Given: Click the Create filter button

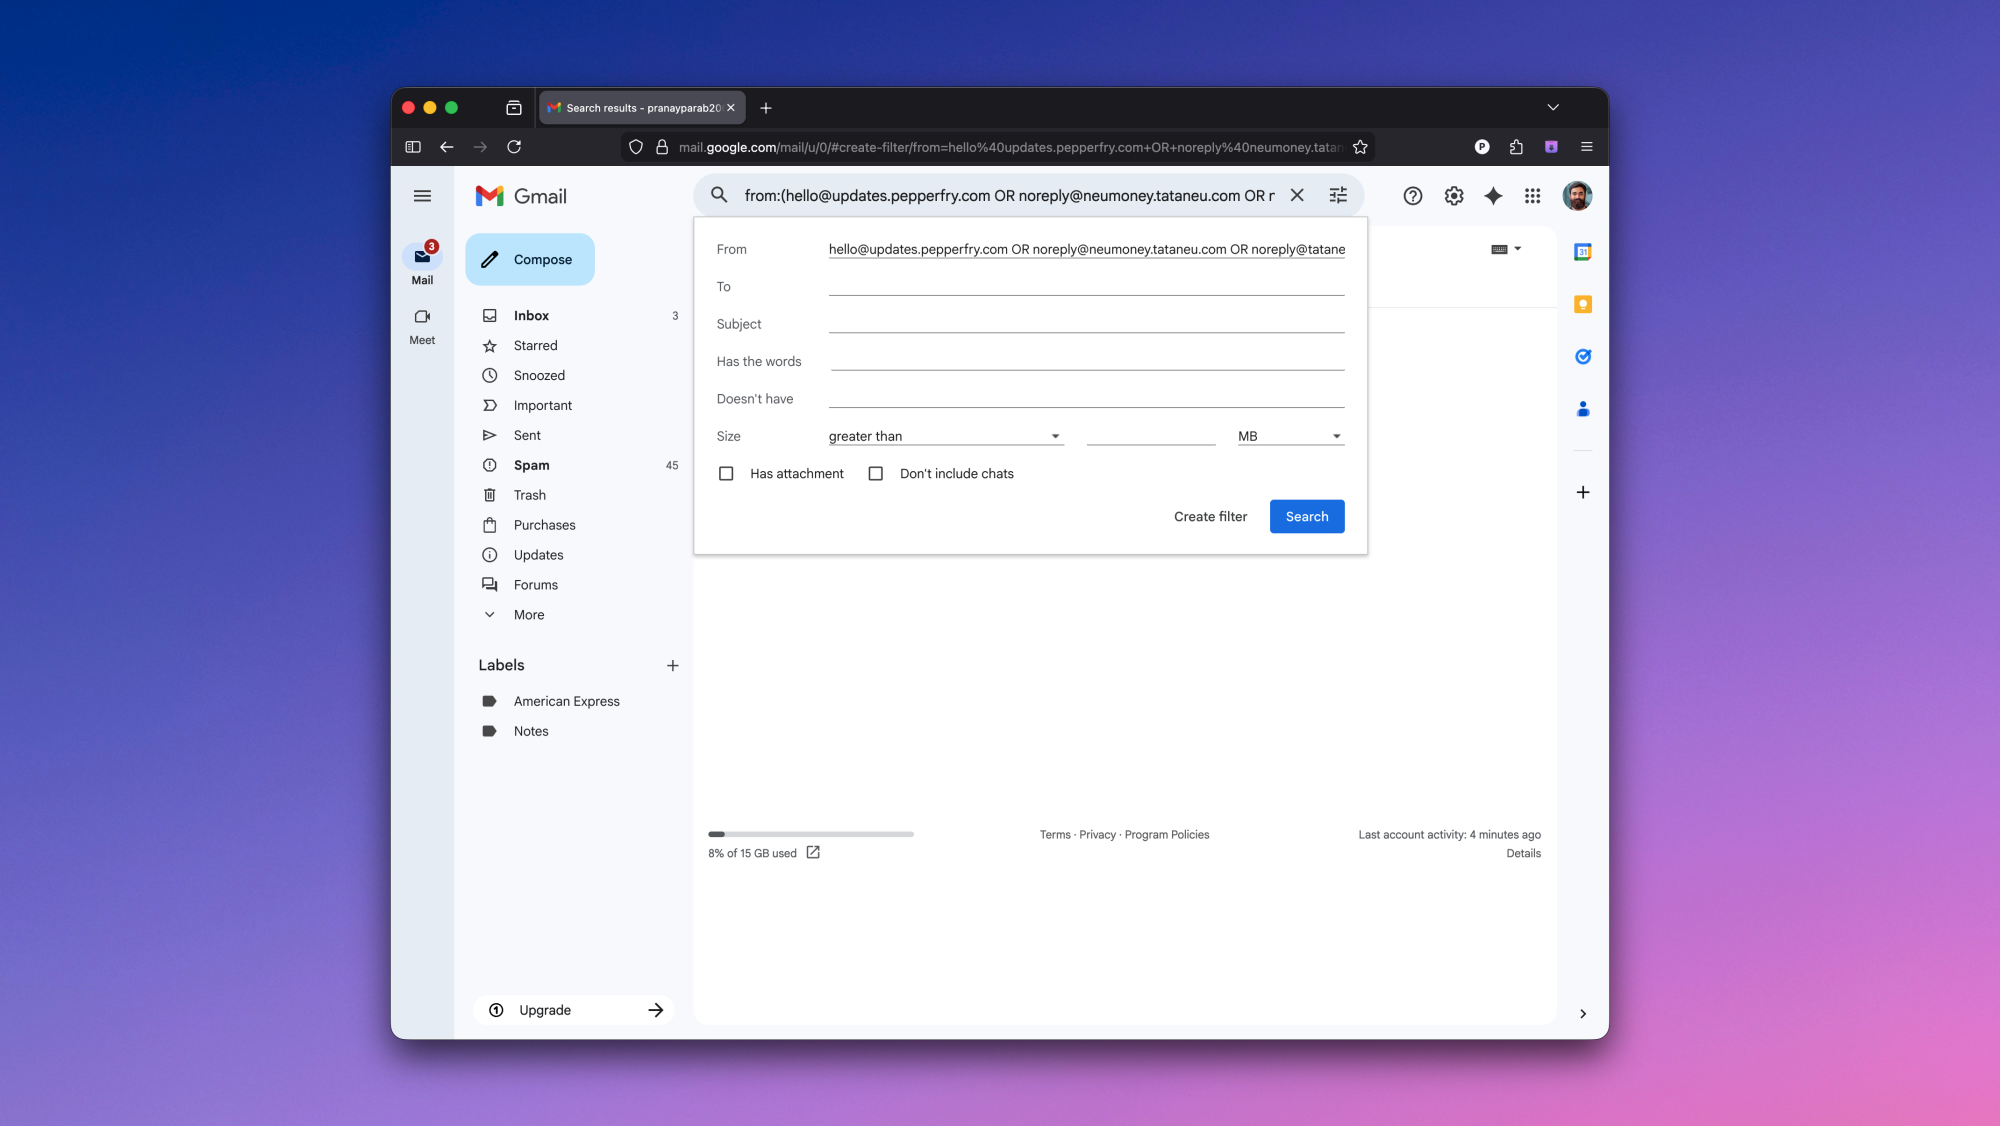Looking at the screenshot, I should coord(1211,516).
